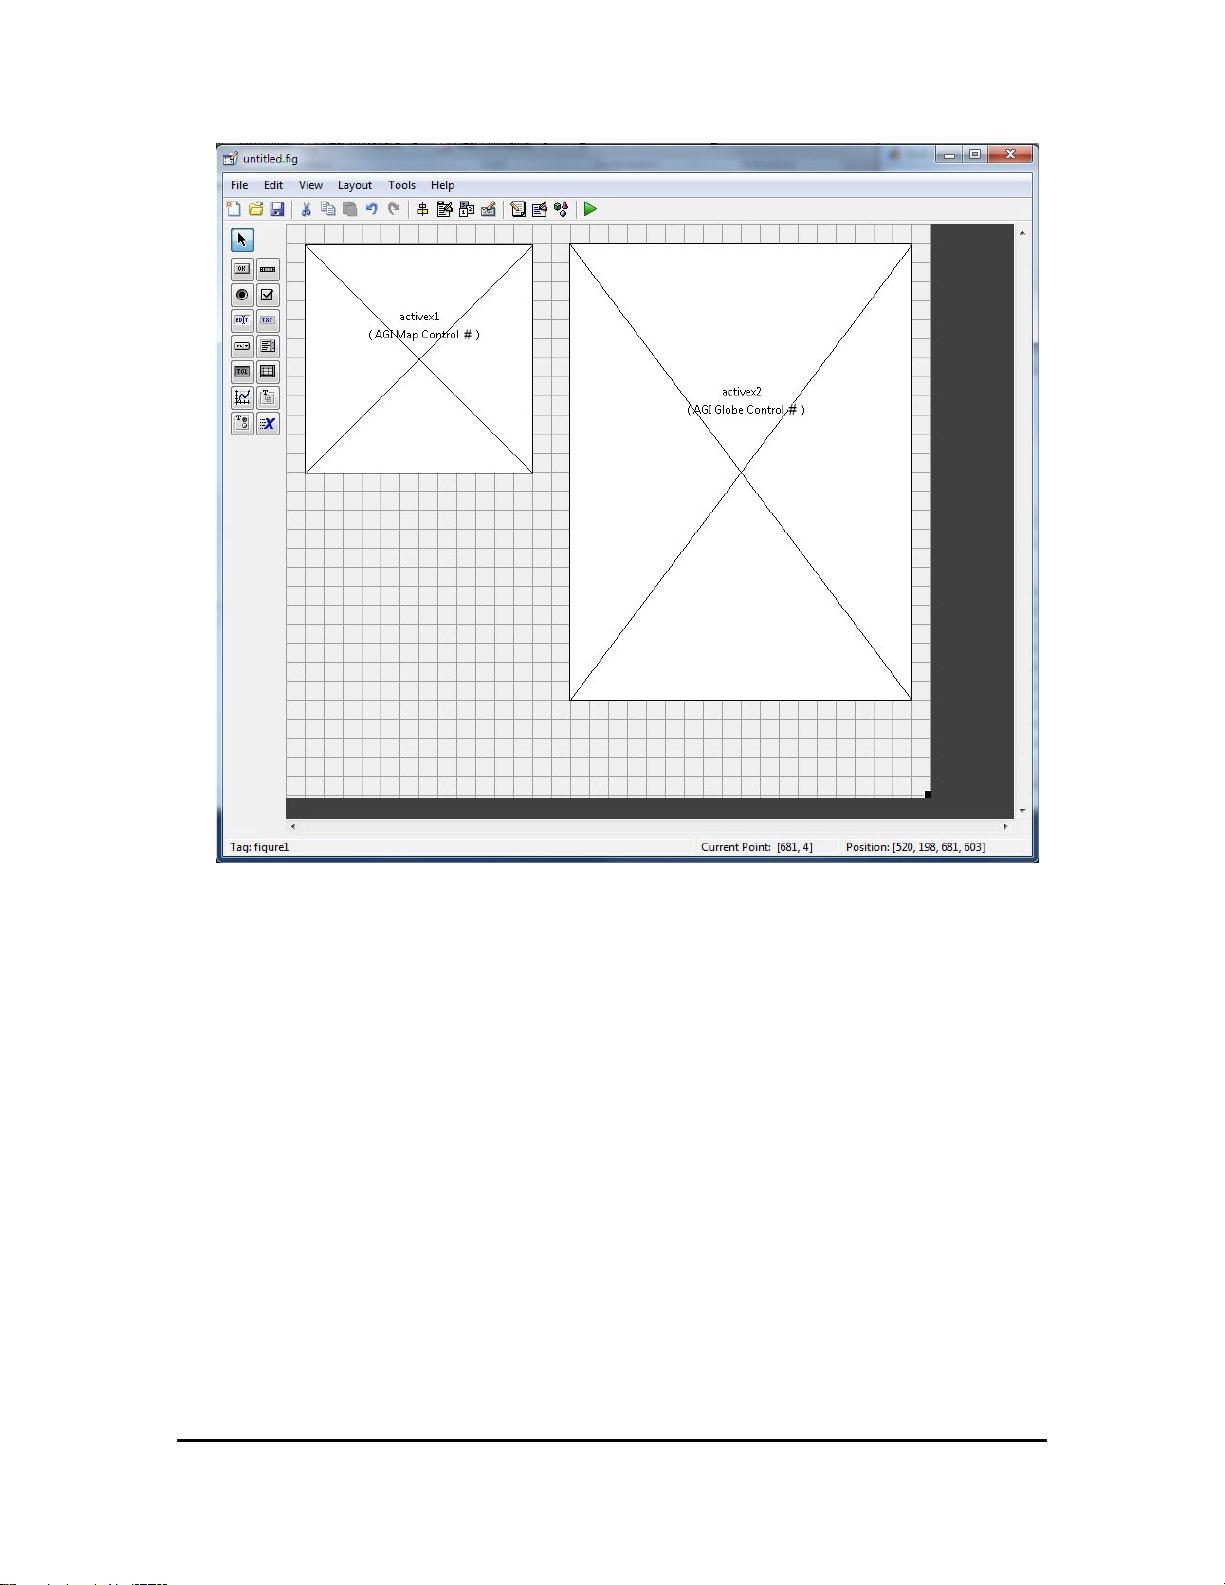Pick the Slider component tool

(x=267, y=269)
